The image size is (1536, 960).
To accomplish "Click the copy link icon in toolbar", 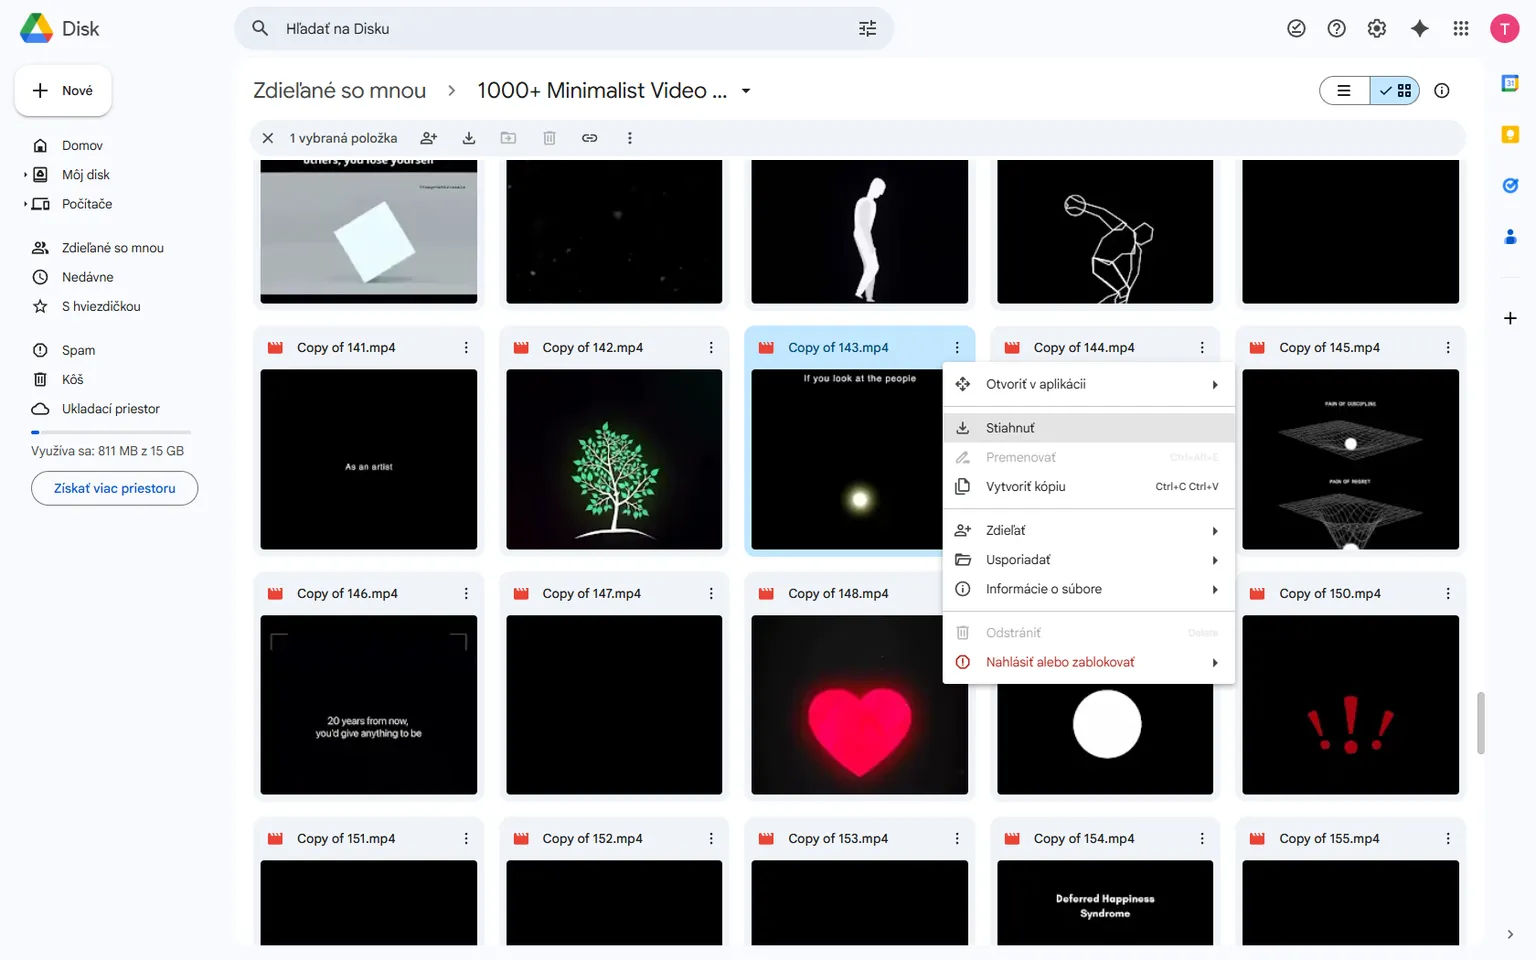I will (x=590, y=138).
